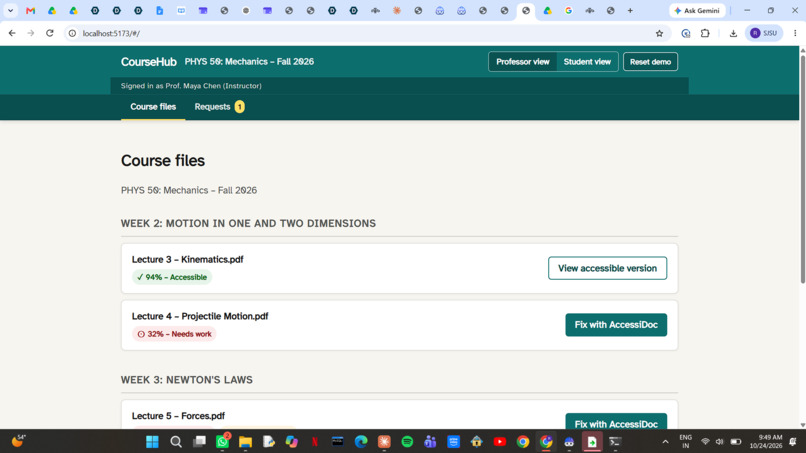
Task: Switch to Student view
Action: click(587, 62)
